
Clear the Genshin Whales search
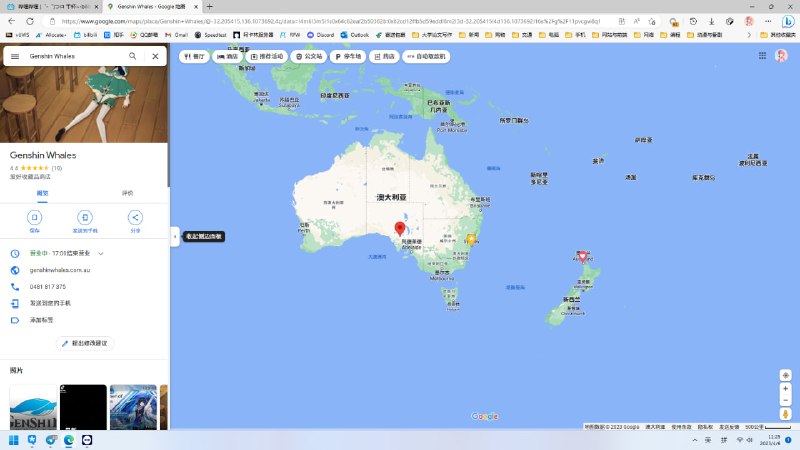[155, 56]
